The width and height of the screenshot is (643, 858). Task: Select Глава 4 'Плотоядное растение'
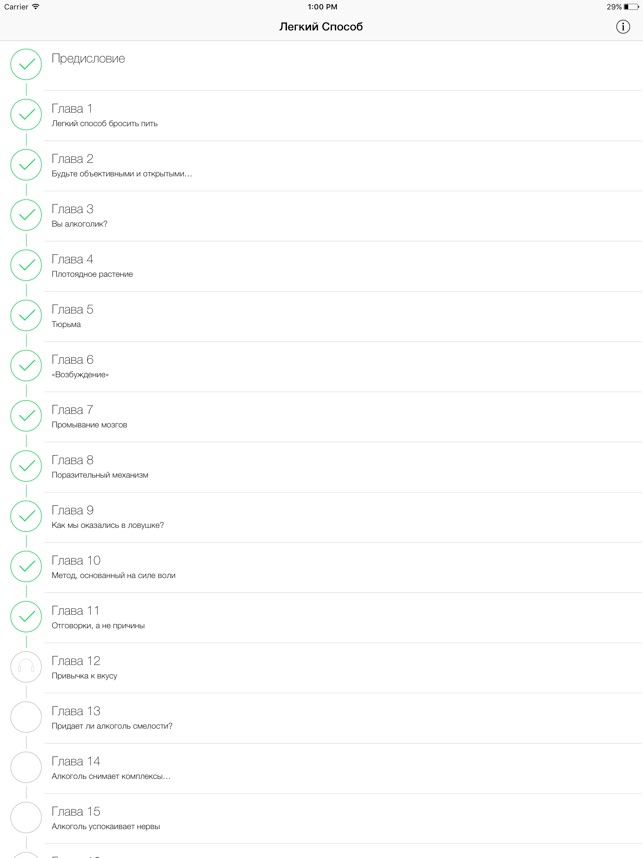pyautogui.click(x=340, y=266)
